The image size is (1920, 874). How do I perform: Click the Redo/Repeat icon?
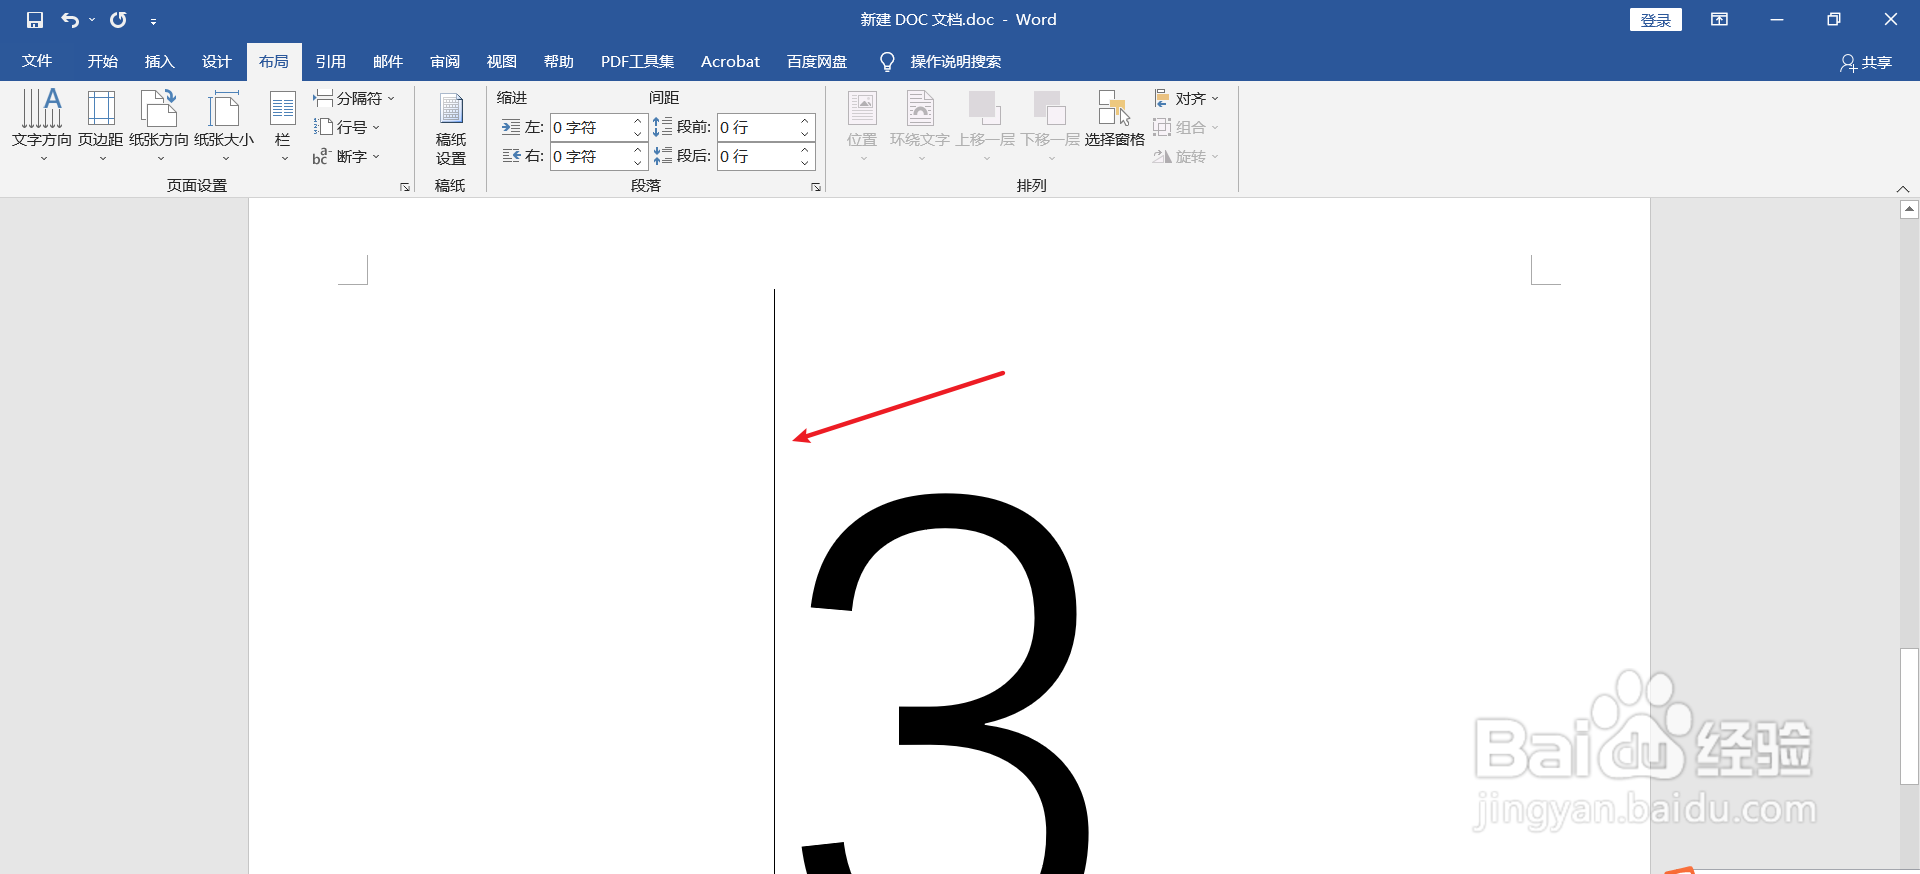click(118, 20)
